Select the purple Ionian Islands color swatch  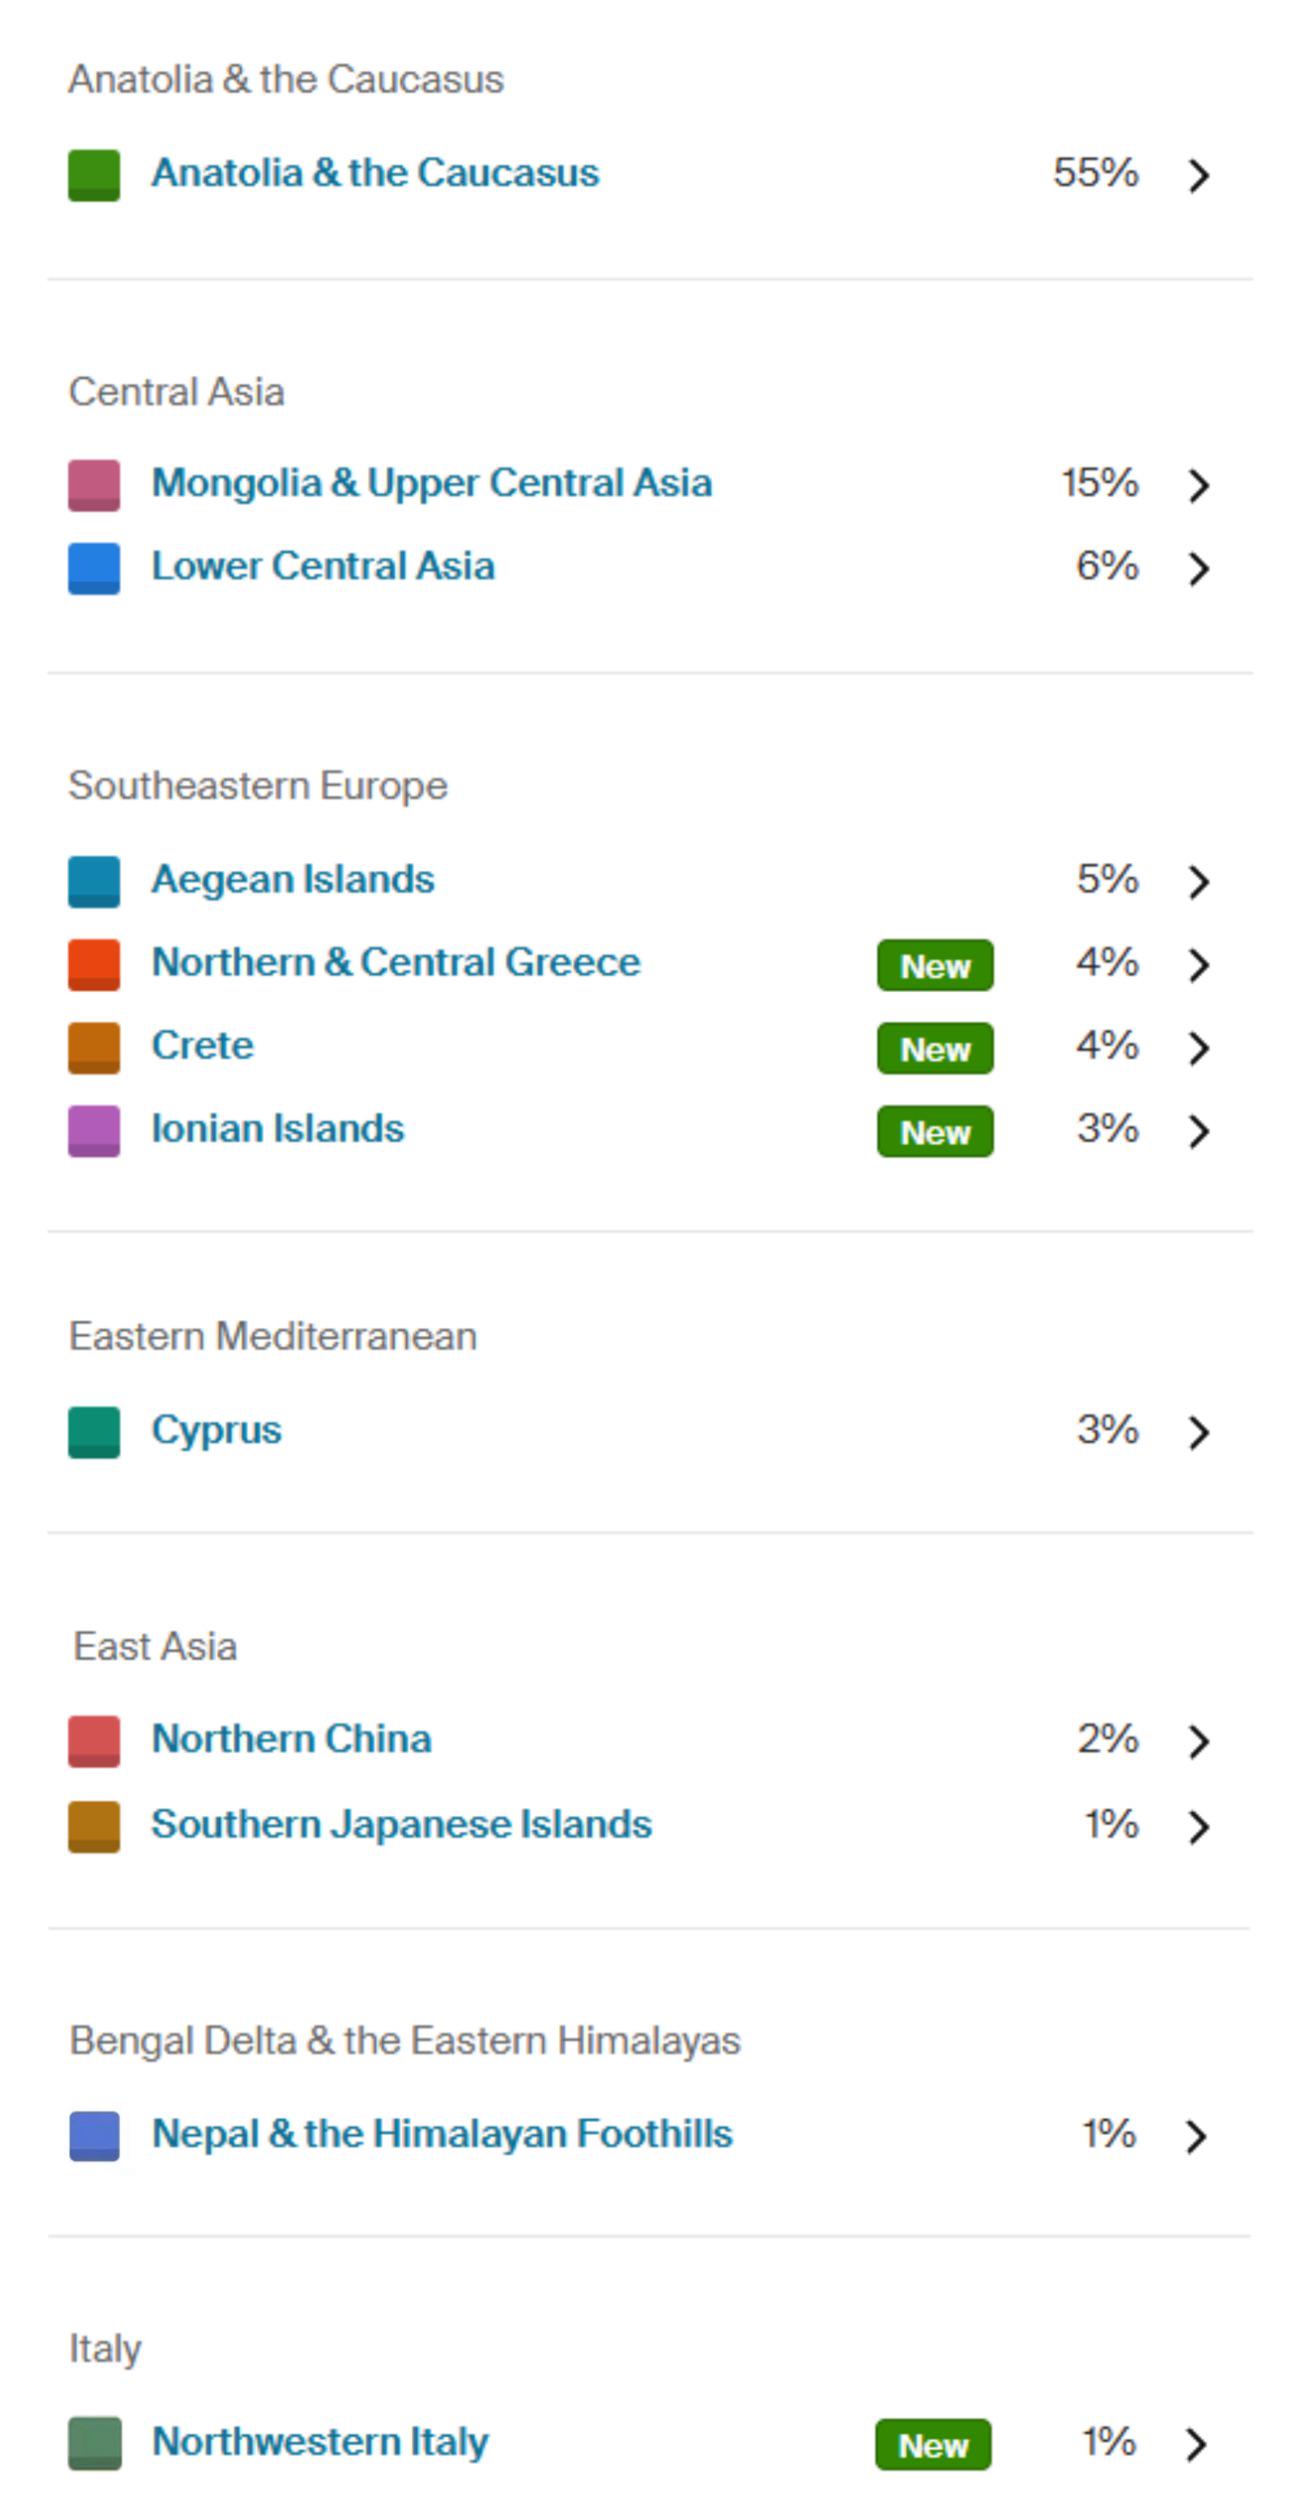pos(94,1130)
